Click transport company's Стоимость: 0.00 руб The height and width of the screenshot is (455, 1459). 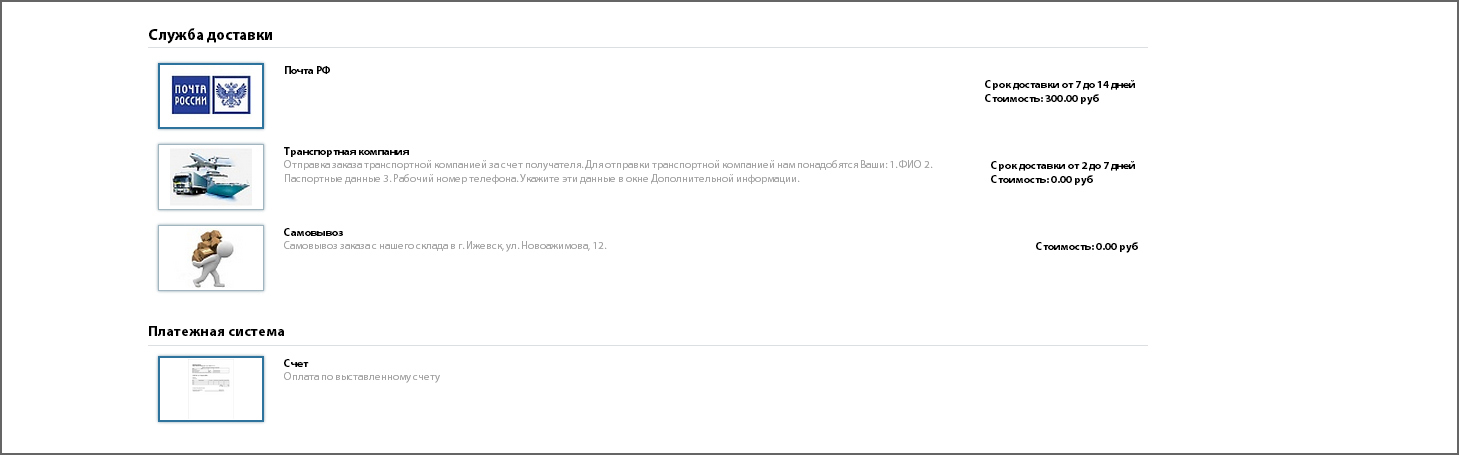coord(1042,179)
